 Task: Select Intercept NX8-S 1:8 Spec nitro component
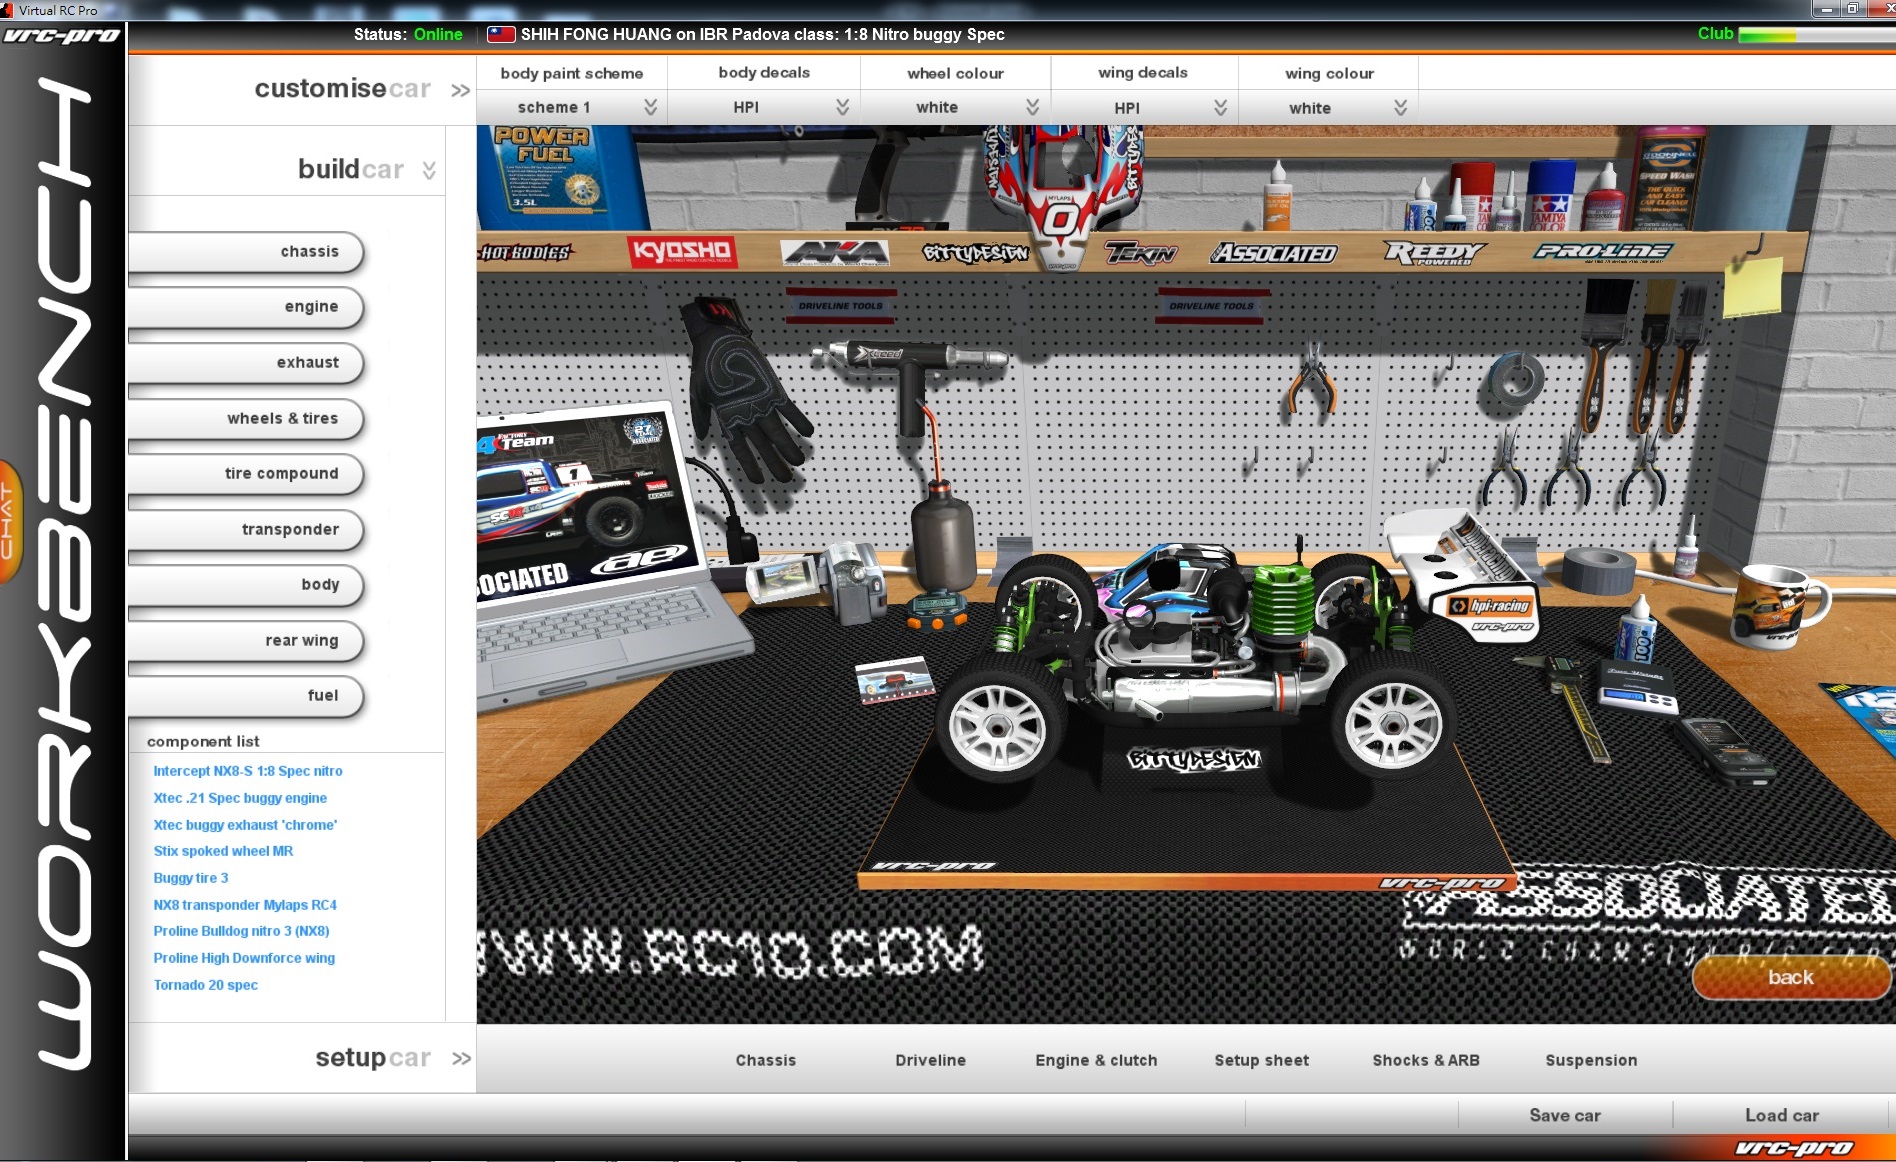(x=248, y=771)
